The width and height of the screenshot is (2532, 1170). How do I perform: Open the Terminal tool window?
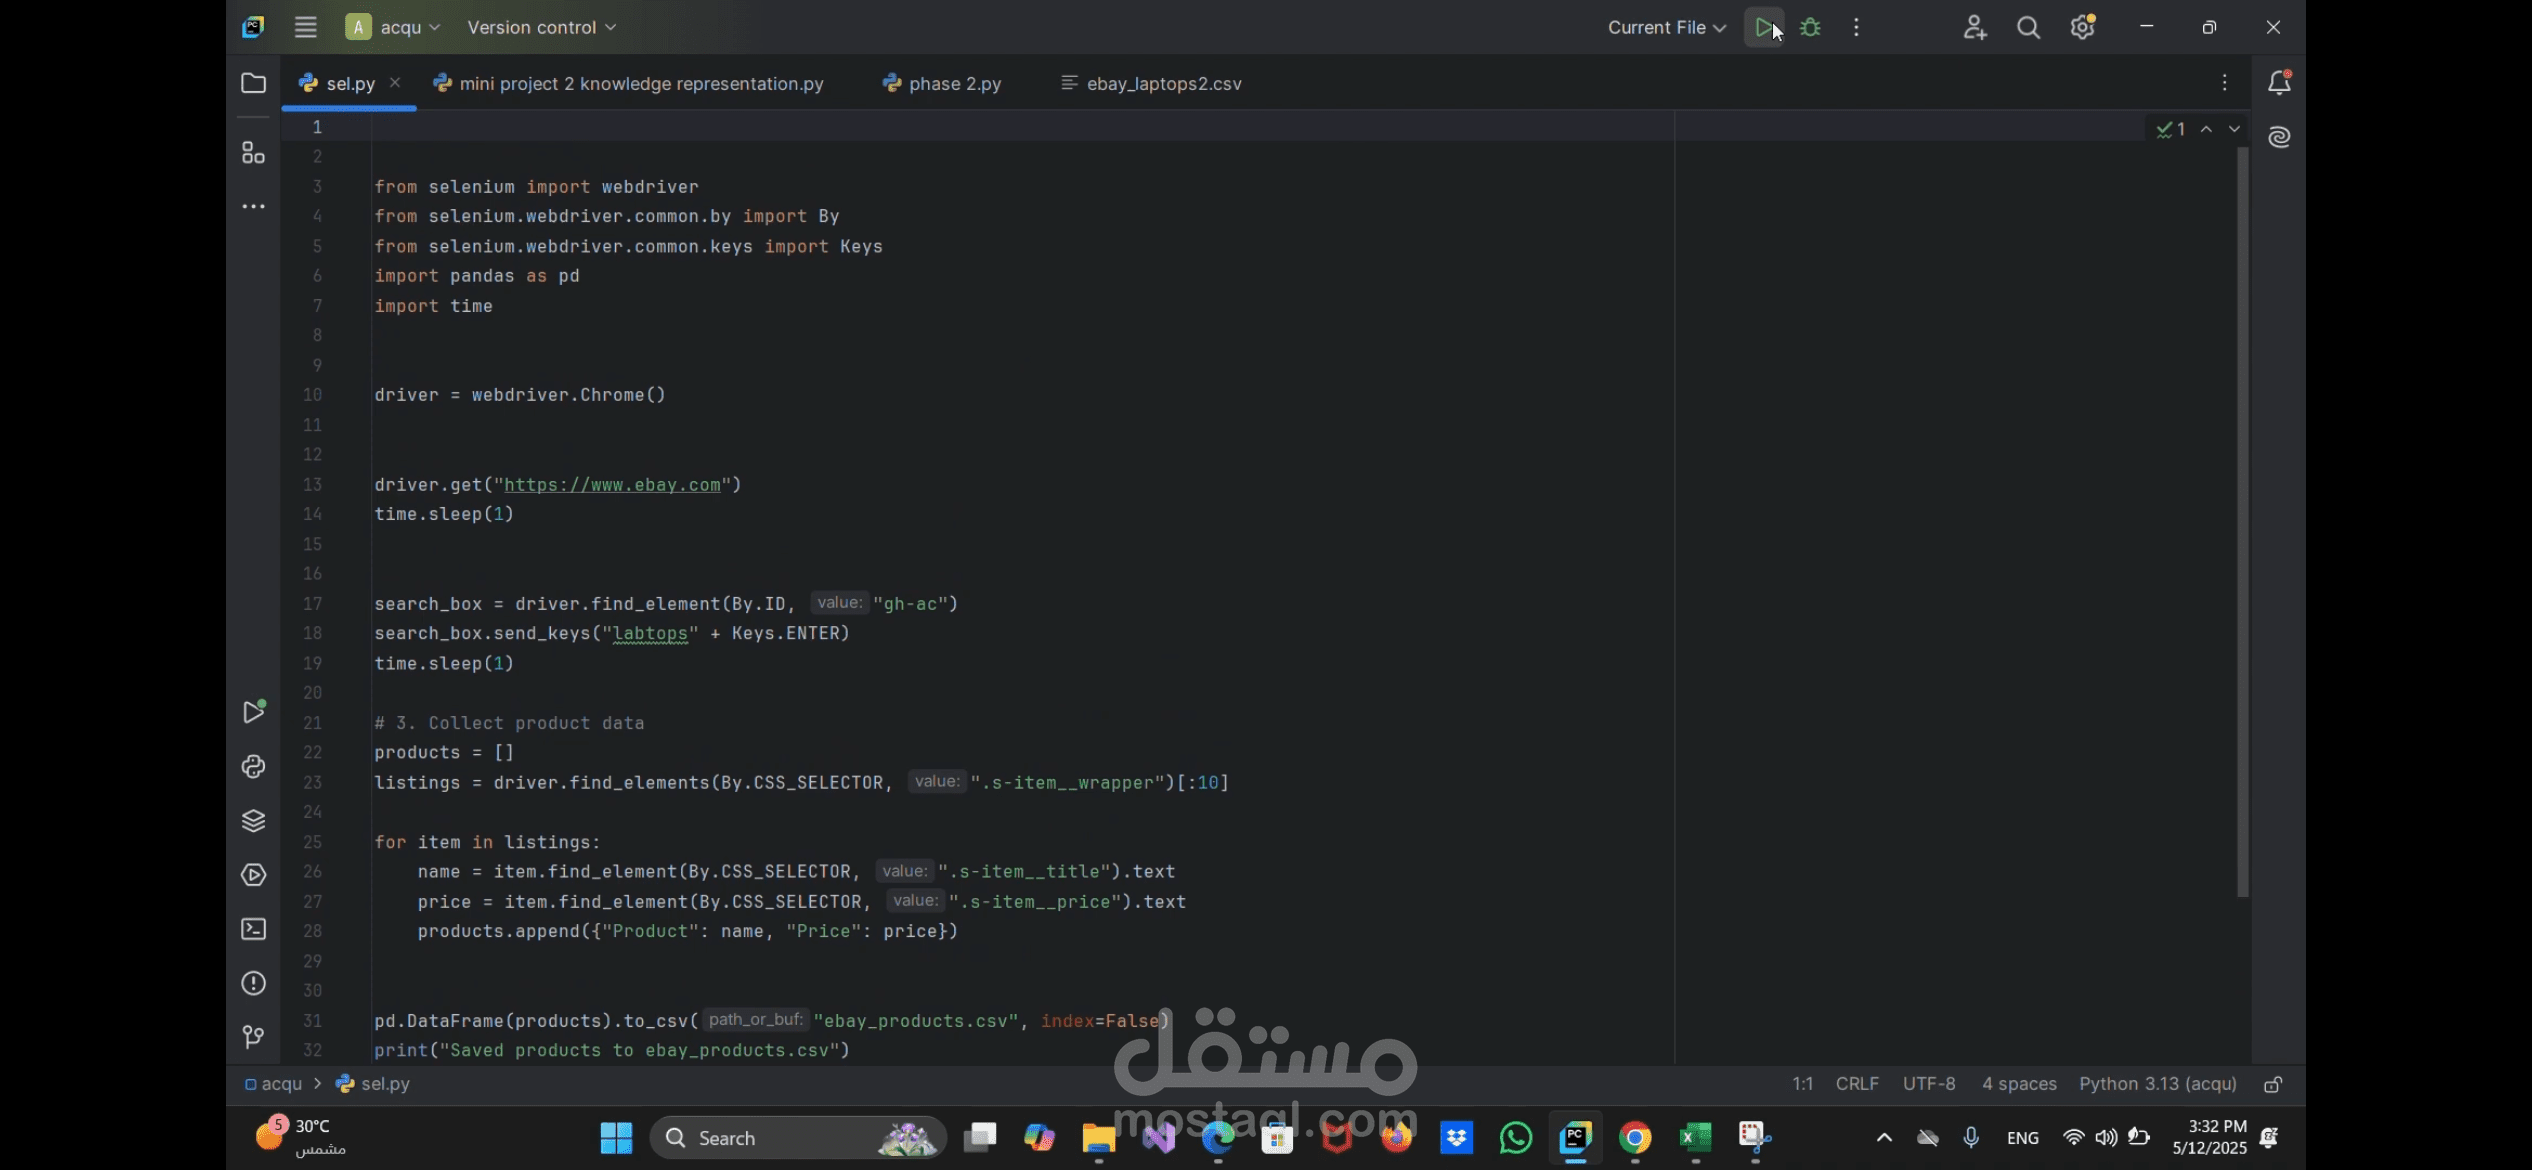point(254,929)
